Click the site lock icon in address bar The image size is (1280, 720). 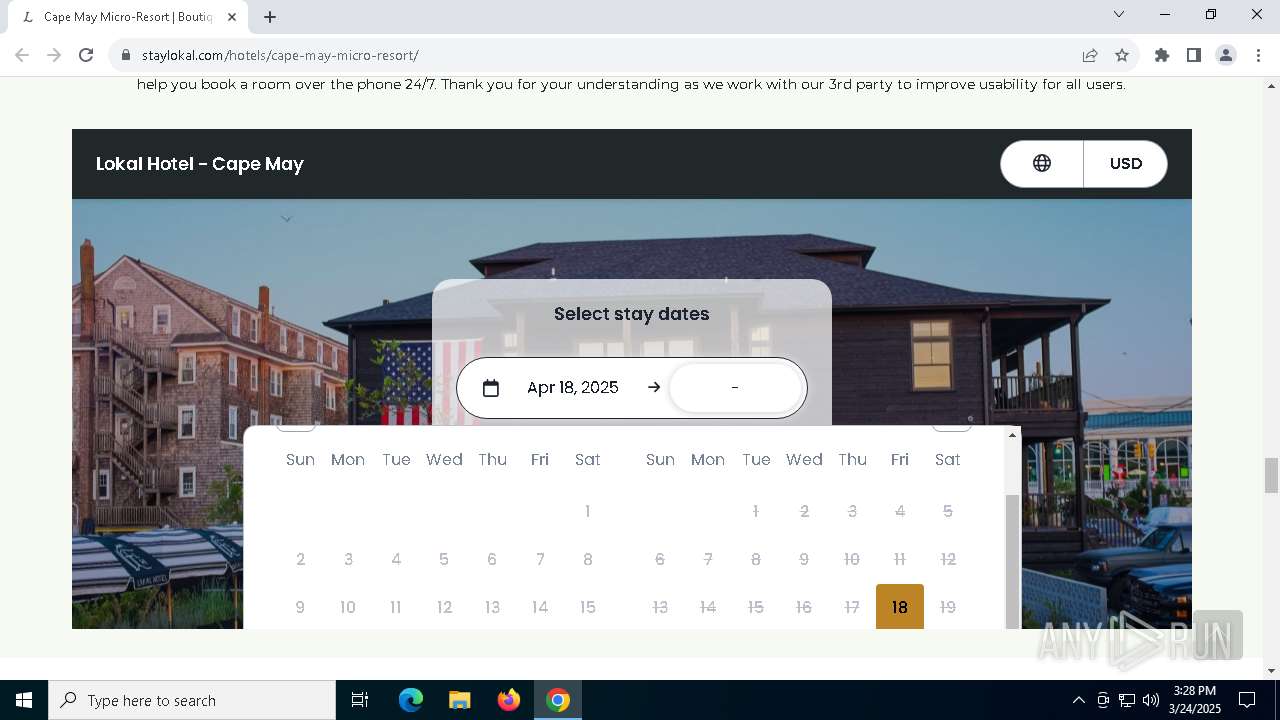126,55
